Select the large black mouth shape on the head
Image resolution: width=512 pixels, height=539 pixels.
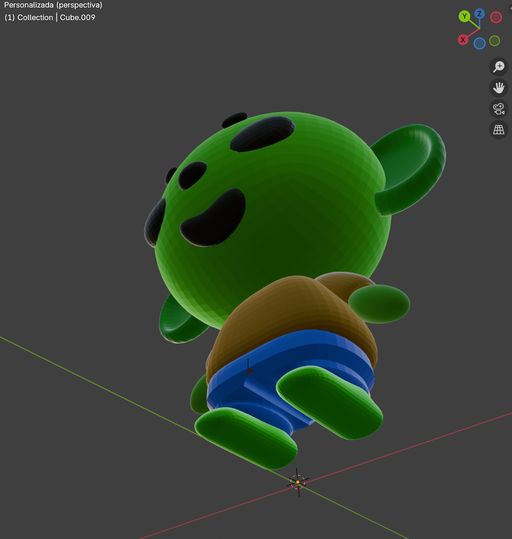tap(214, 217)
